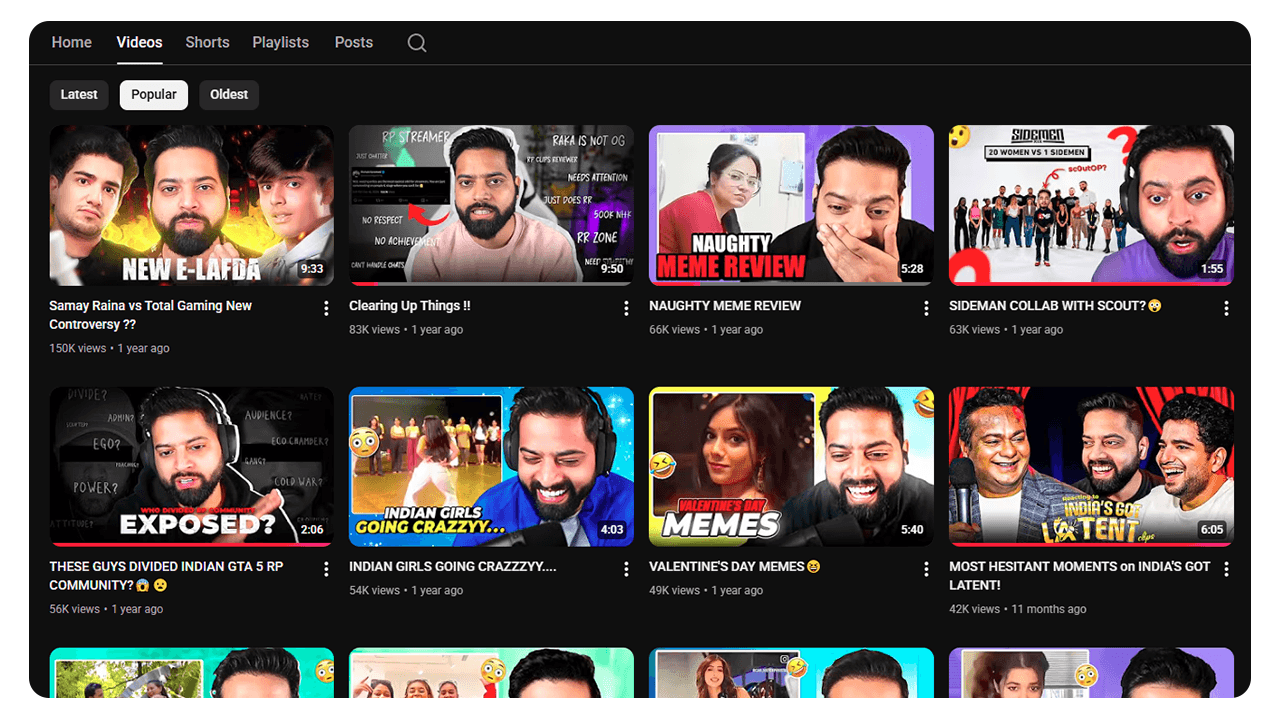Click the '42K views • 11 months ago' text
The height and width of the screenshot is (720, 1280).
[1018, 609]
